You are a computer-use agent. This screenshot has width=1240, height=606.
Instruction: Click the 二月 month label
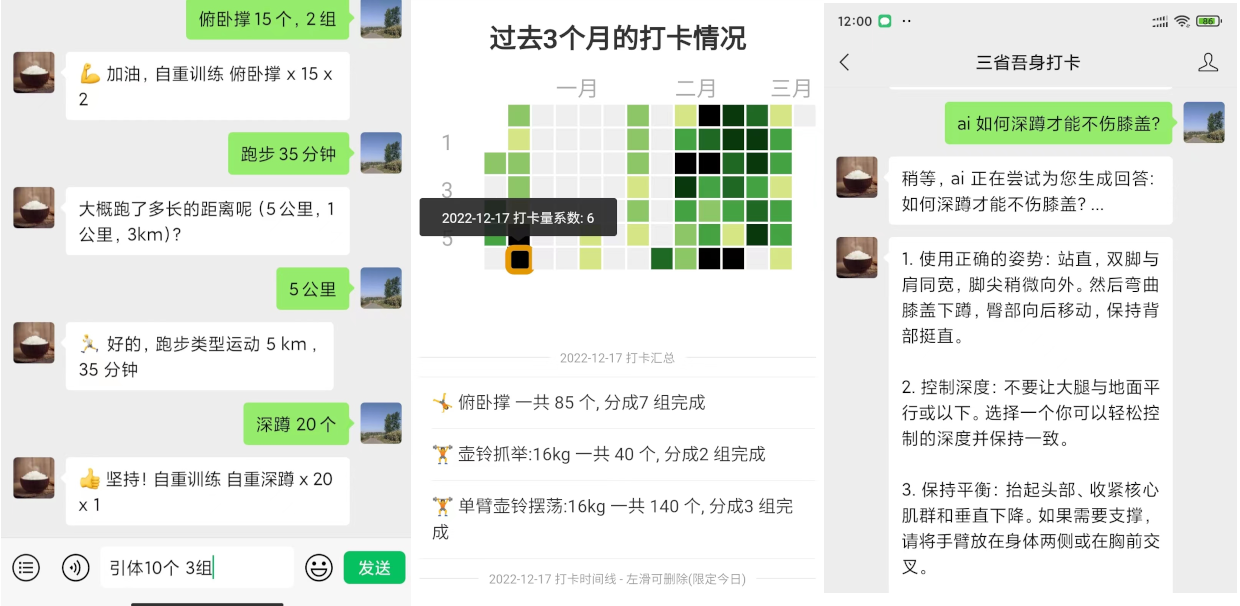point(696,88)
